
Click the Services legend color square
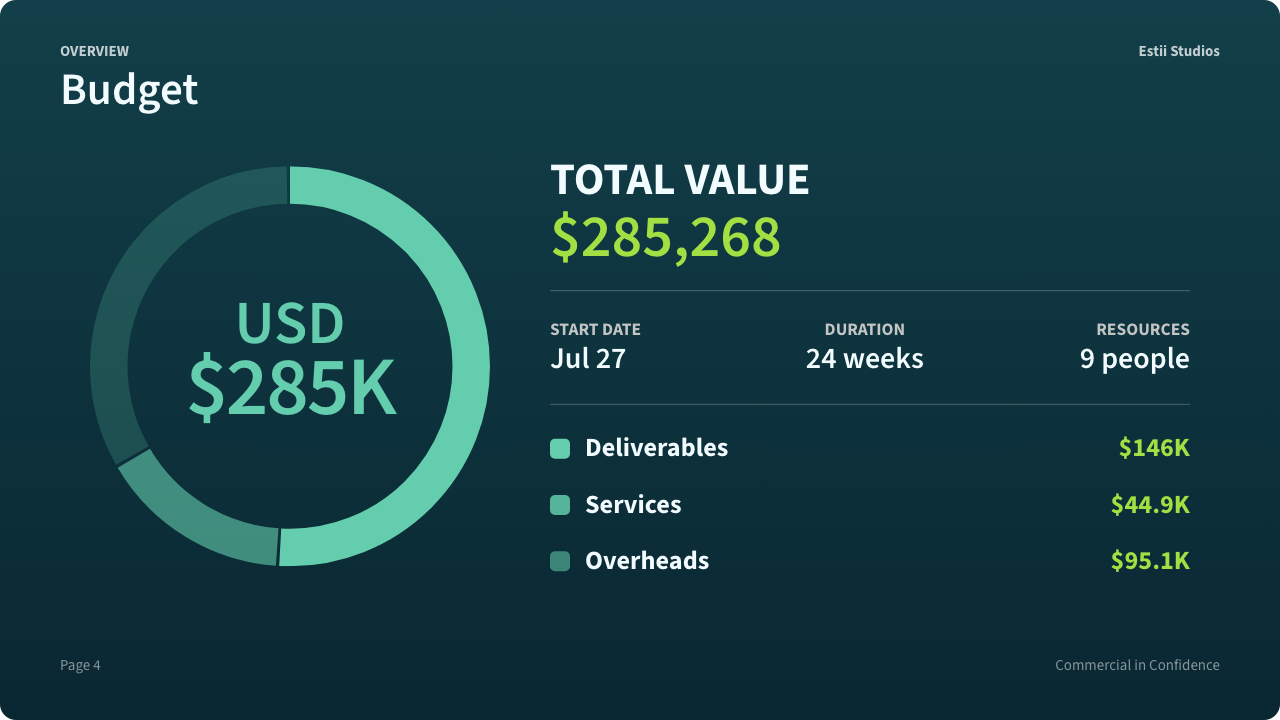(x=560, y=505)
